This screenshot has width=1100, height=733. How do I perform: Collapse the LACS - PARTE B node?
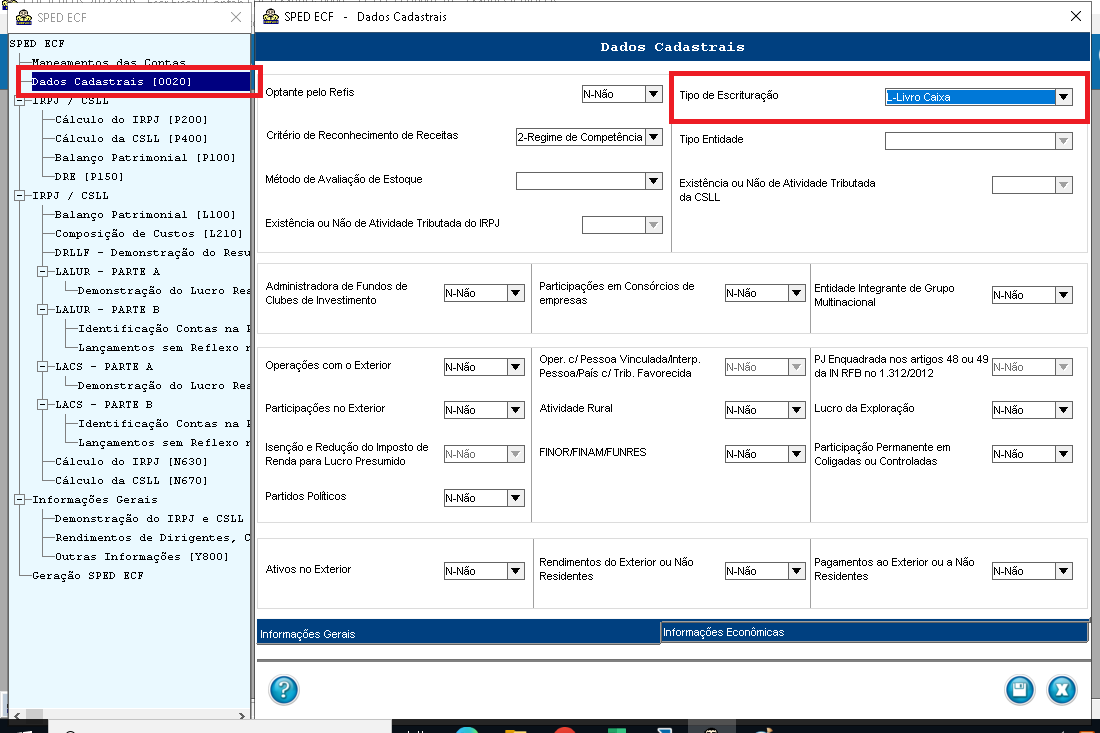[x=43, y=404]
